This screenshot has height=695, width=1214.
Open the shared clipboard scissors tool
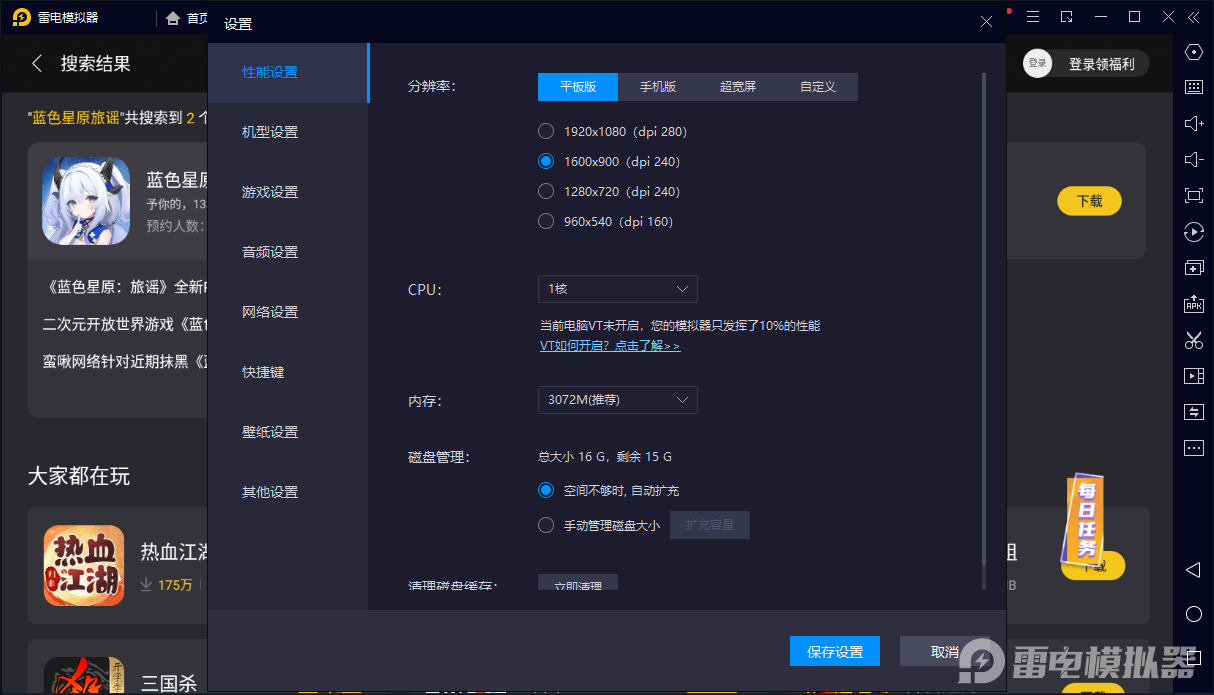(1193, 340)
